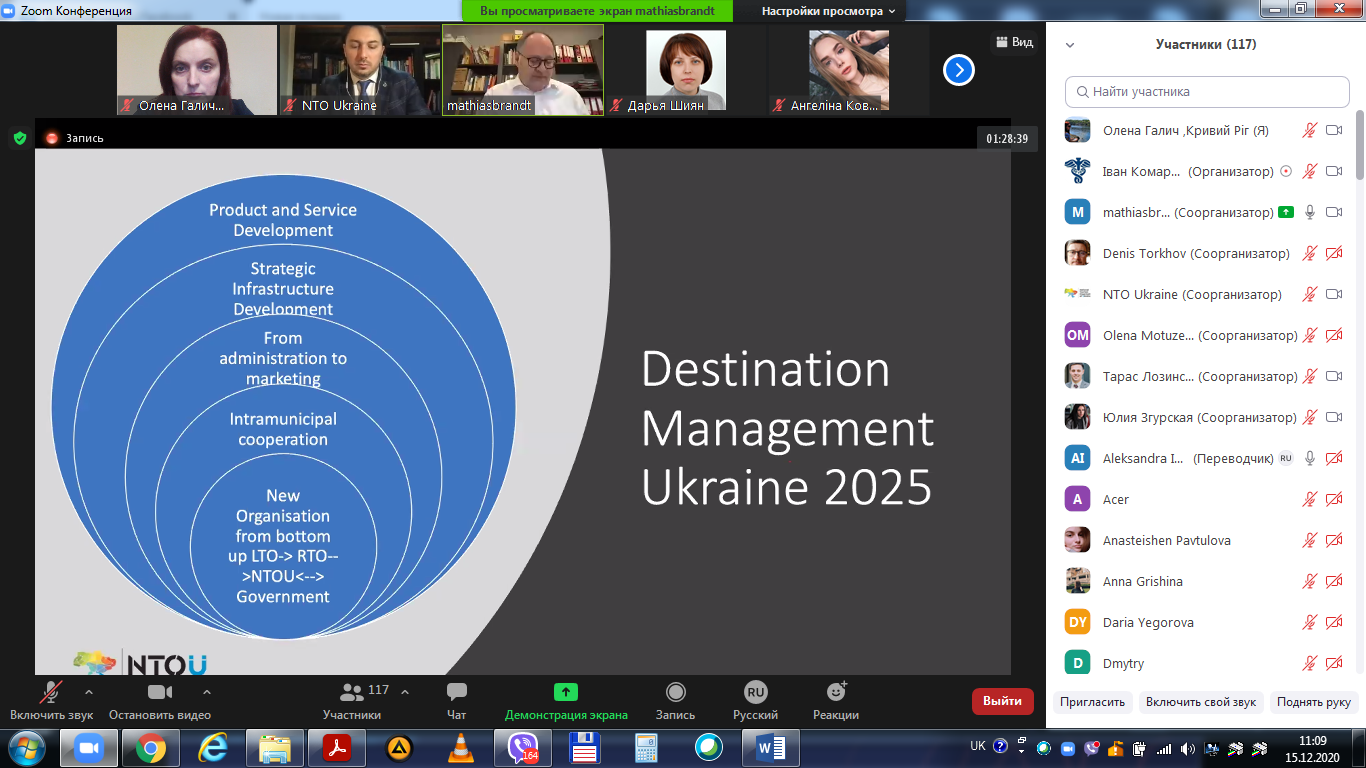Viewport: 1366px width, 768px height.
Task: Select the Дарья Шиян video thumbnail
Action: point(686,70)
